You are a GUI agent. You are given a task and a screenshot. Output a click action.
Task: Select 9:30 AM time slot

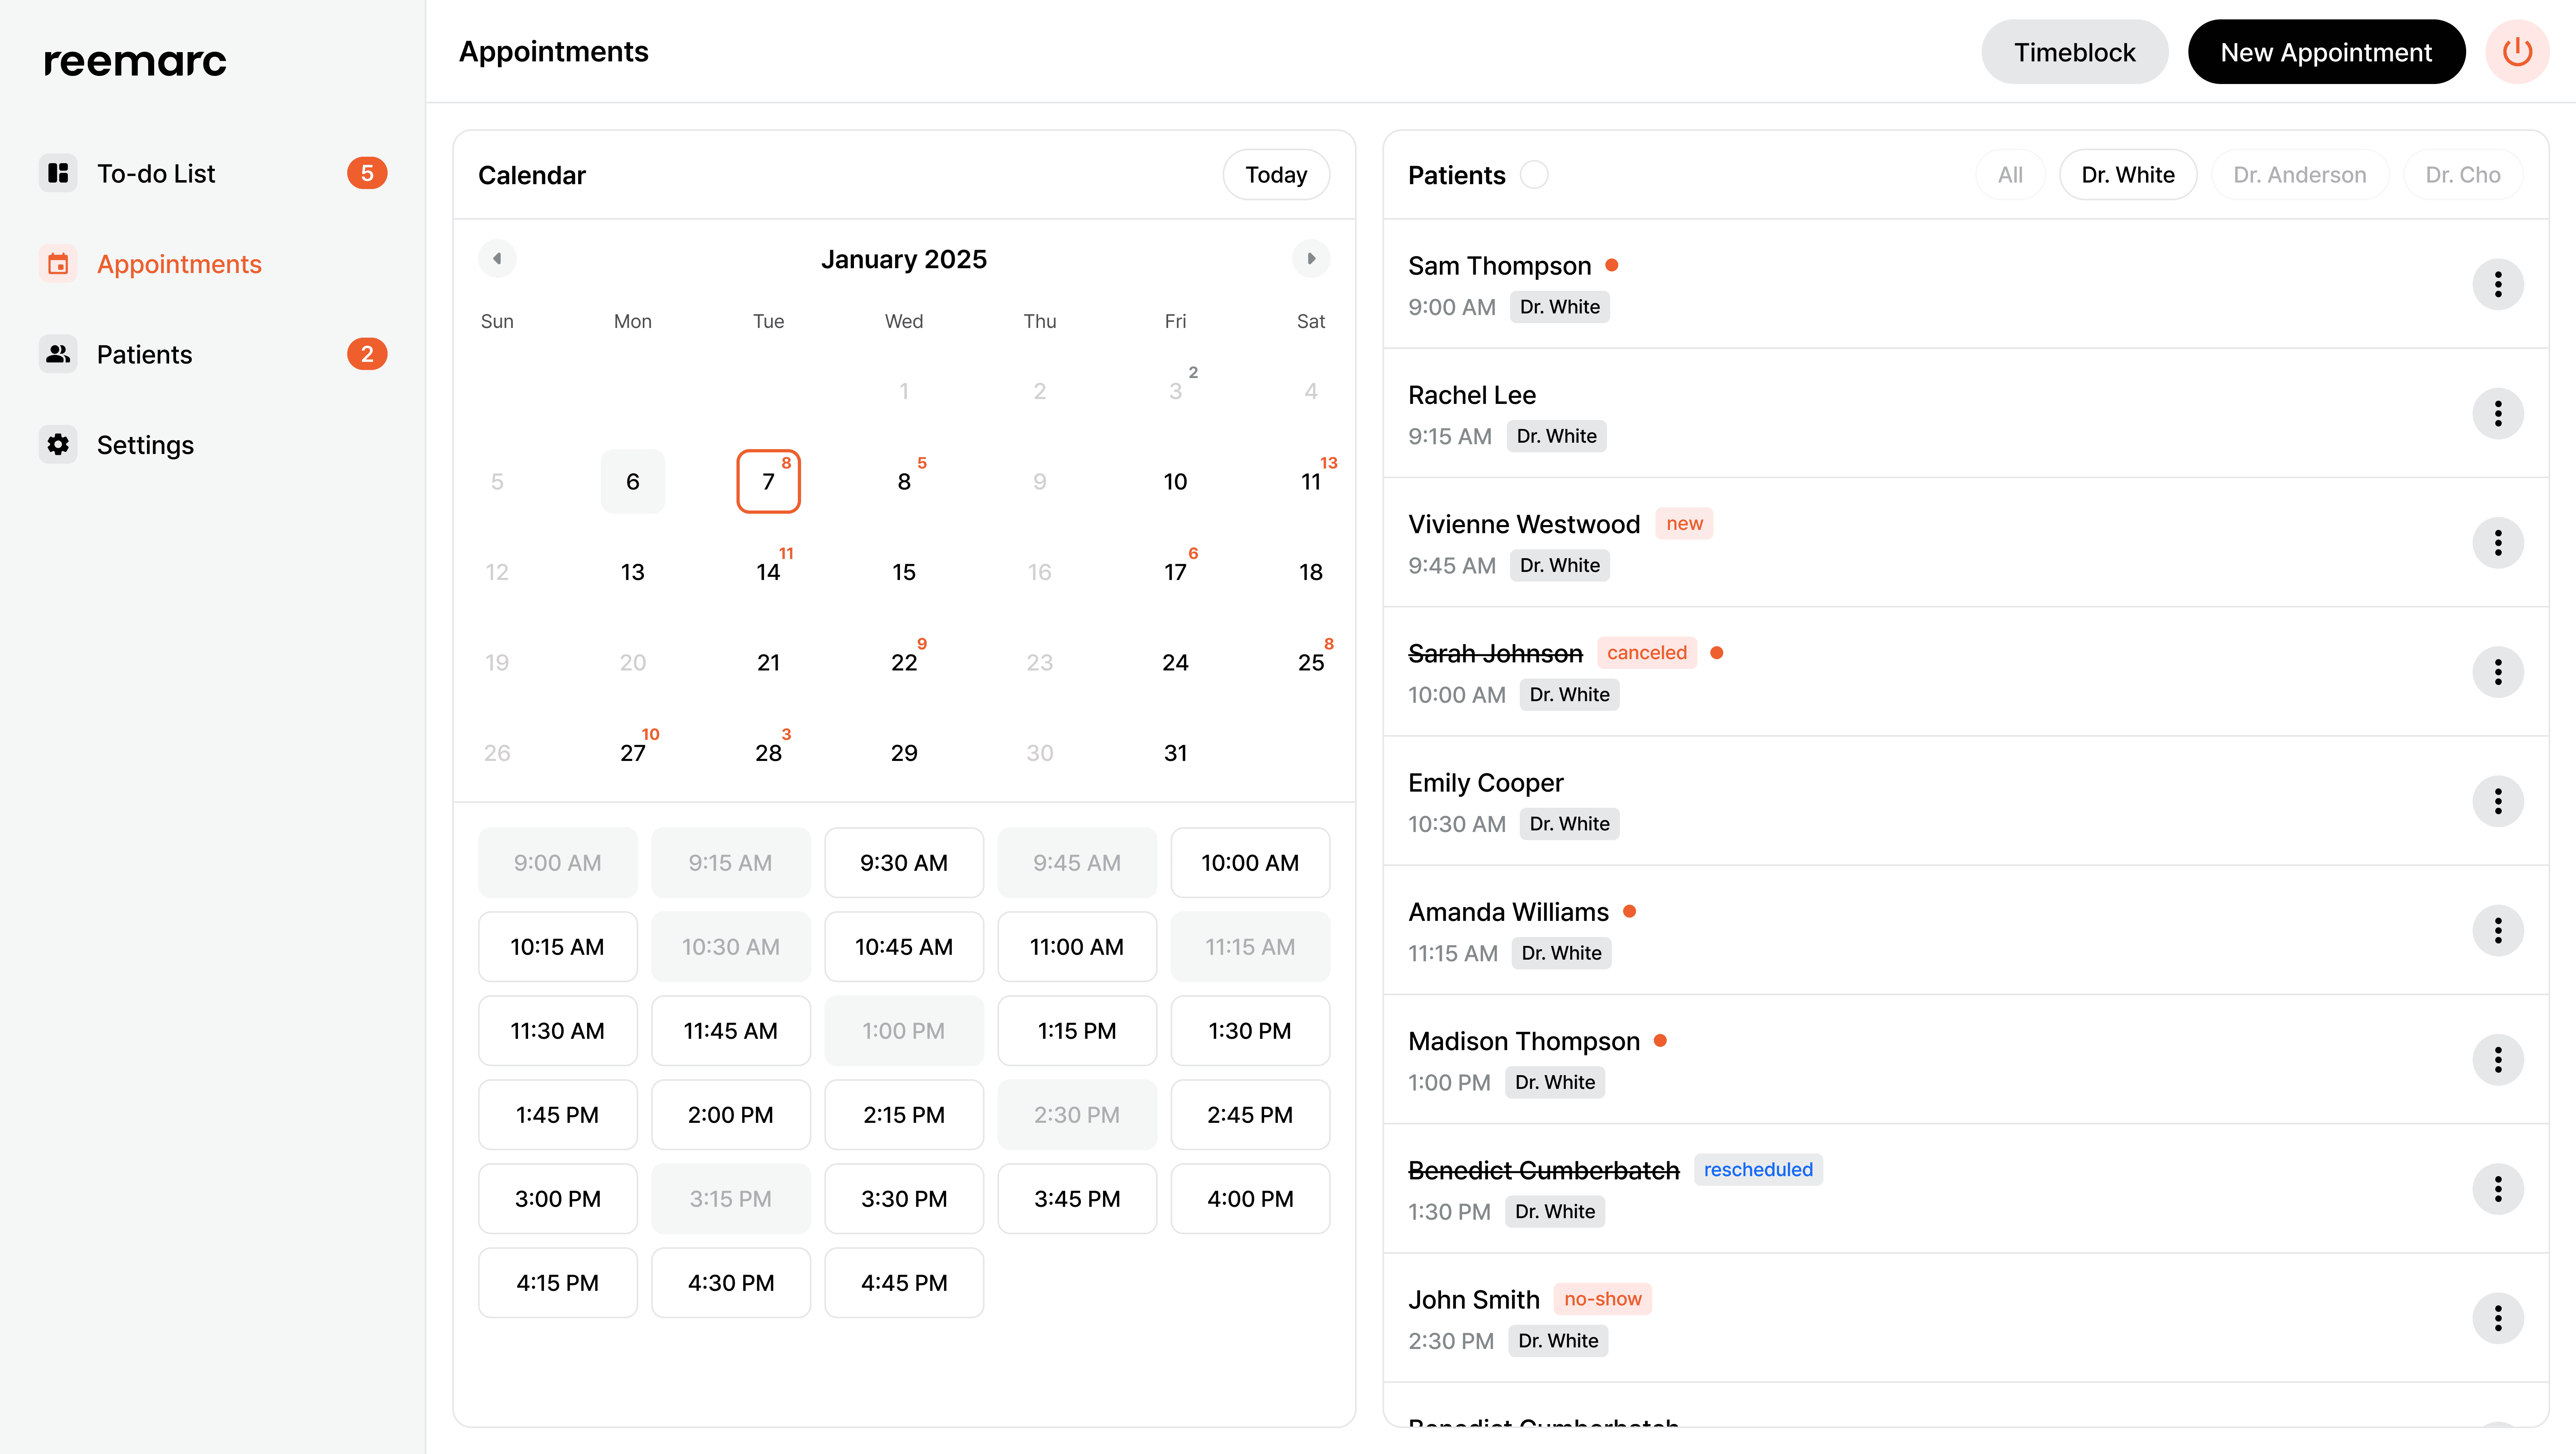pos(903,862)
